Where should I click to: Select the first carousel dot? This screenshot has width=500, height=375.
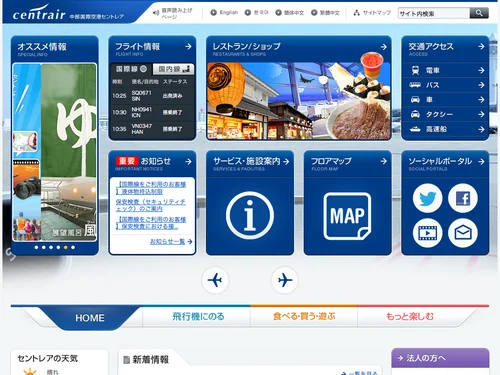[x=36, y=247]
